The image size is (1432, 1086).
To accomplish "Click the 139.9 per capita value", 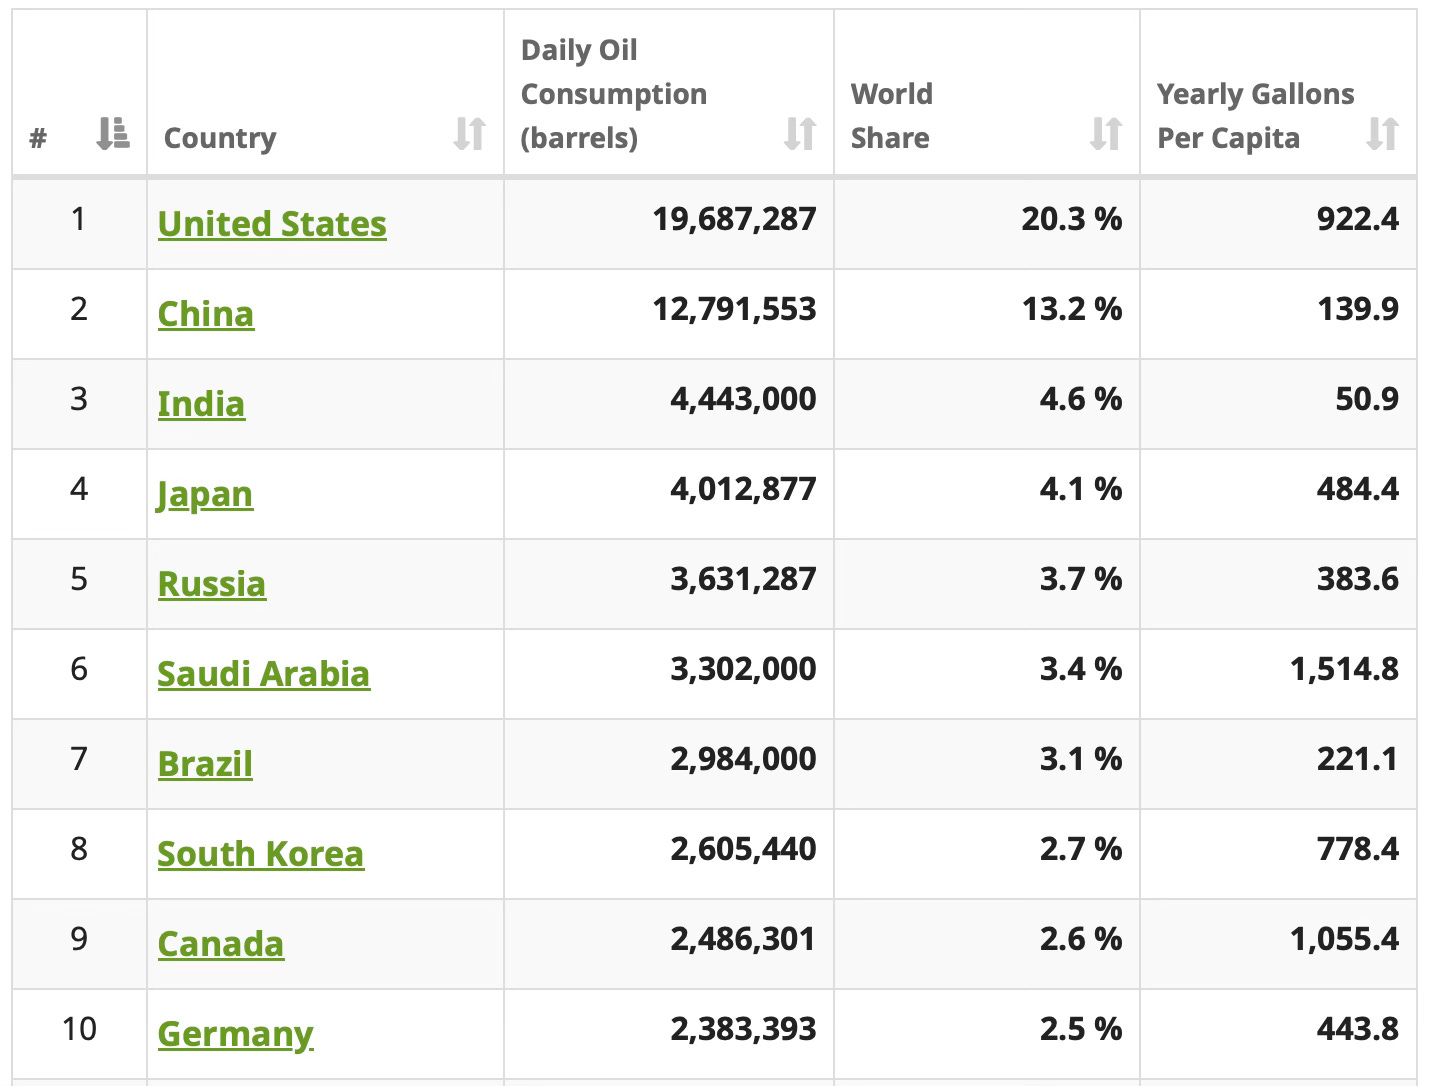I will (1358, 309).
